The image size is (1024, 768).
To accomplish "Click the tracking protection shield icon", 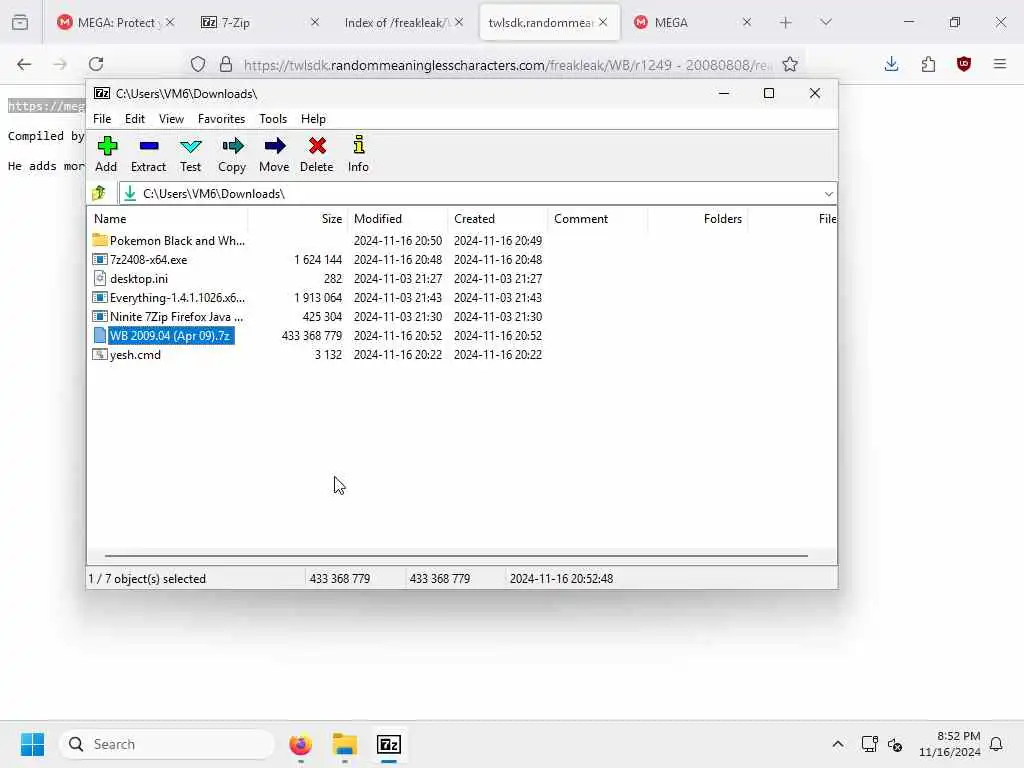I will [198, 64].
